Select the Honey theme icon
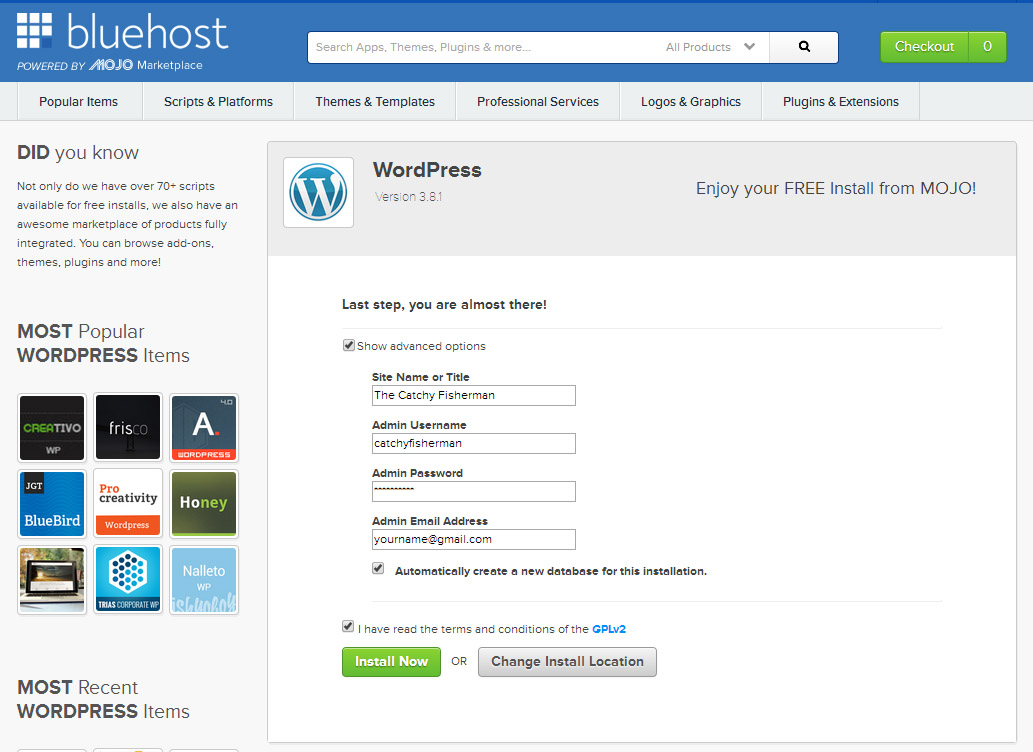 coord(204,503)
